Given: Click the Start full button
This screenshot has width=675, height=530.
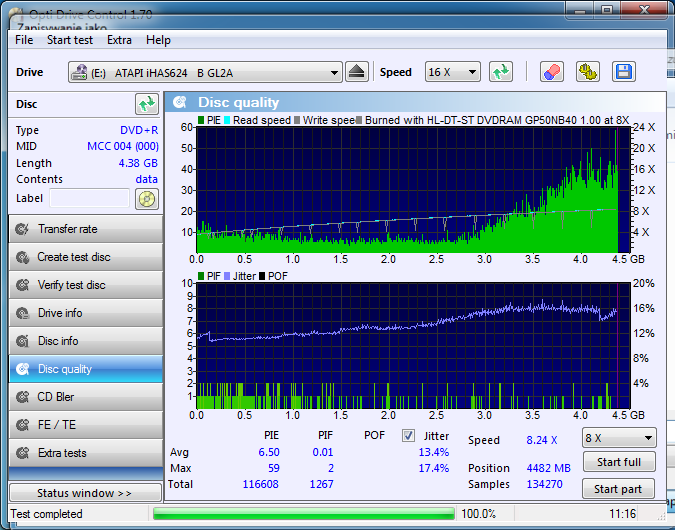Looking at the screenshot, I should tap(619, 462).
